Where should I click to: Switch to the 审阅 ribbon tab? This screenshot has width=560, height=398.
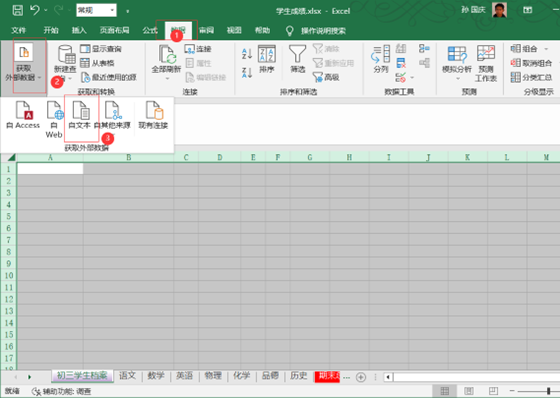tap(206, 30)
